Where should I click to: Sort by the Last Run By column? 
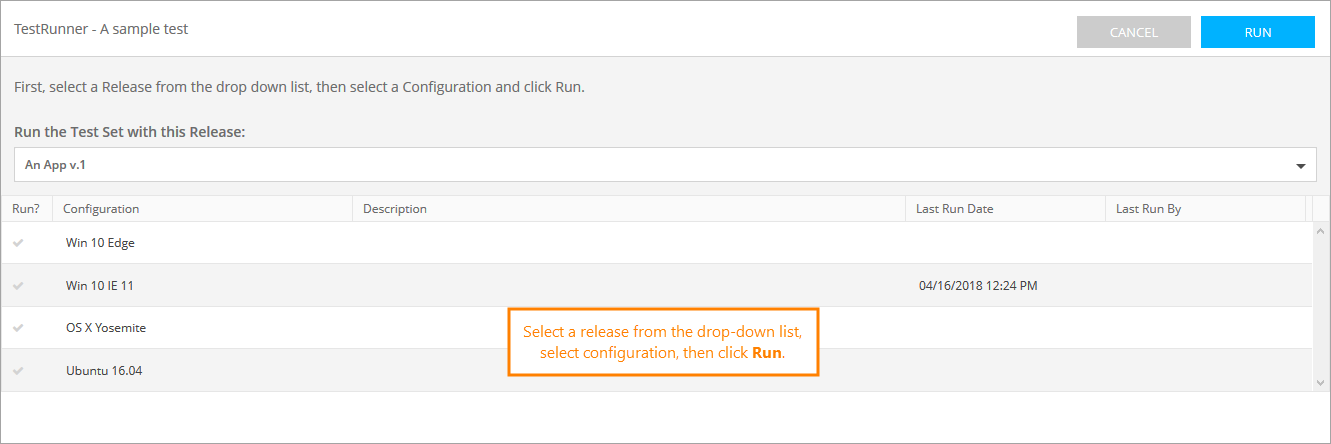1148,209
